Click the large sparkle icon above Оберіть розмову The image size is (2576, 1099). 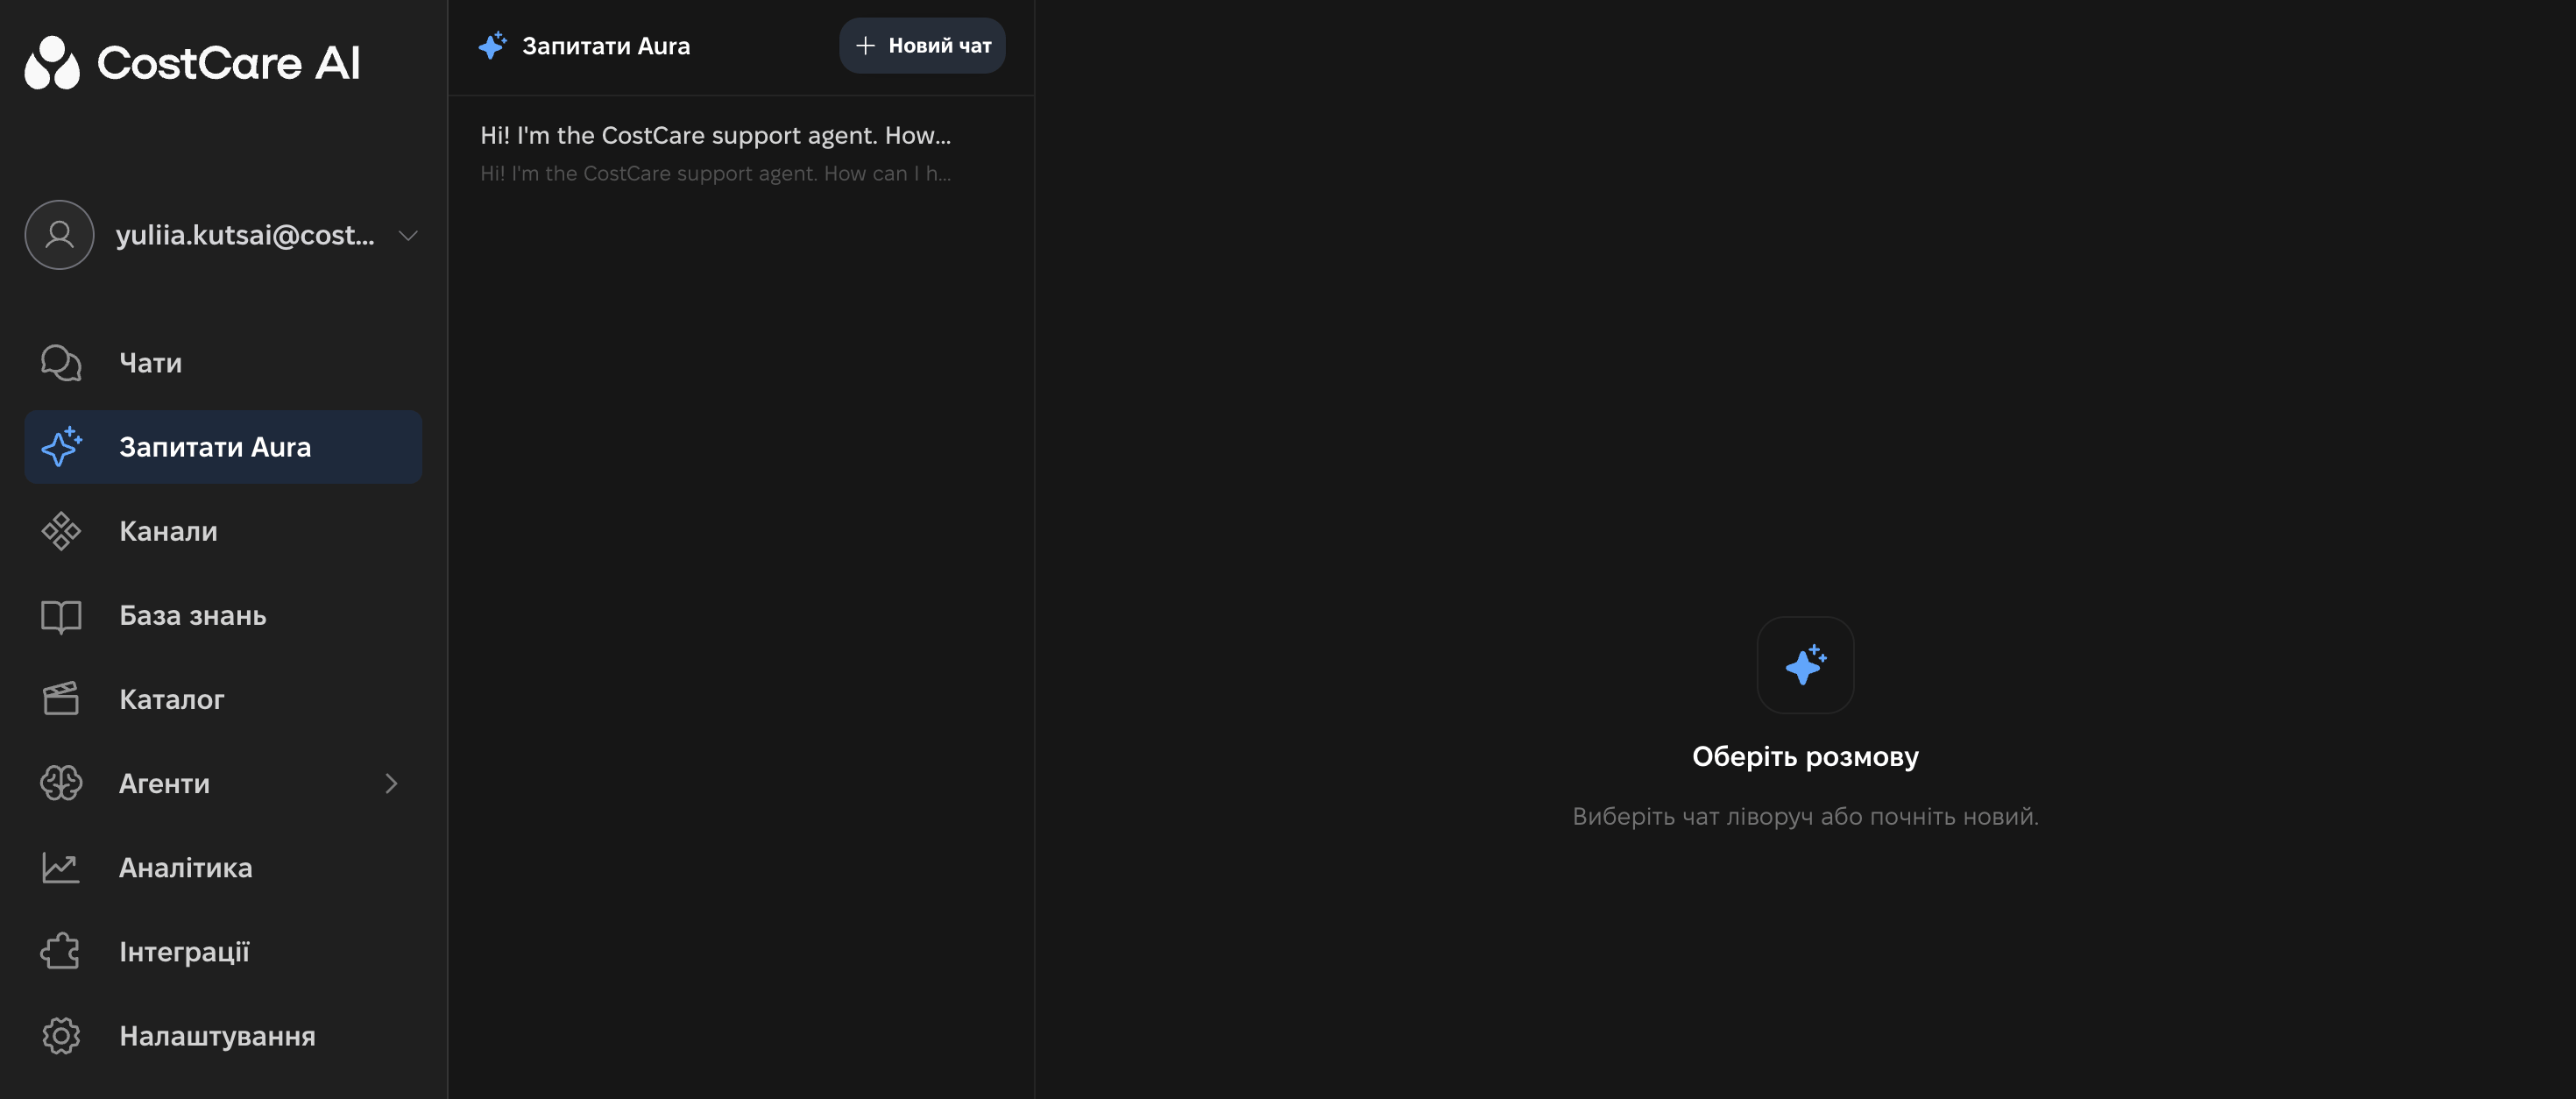(1805, 665)
